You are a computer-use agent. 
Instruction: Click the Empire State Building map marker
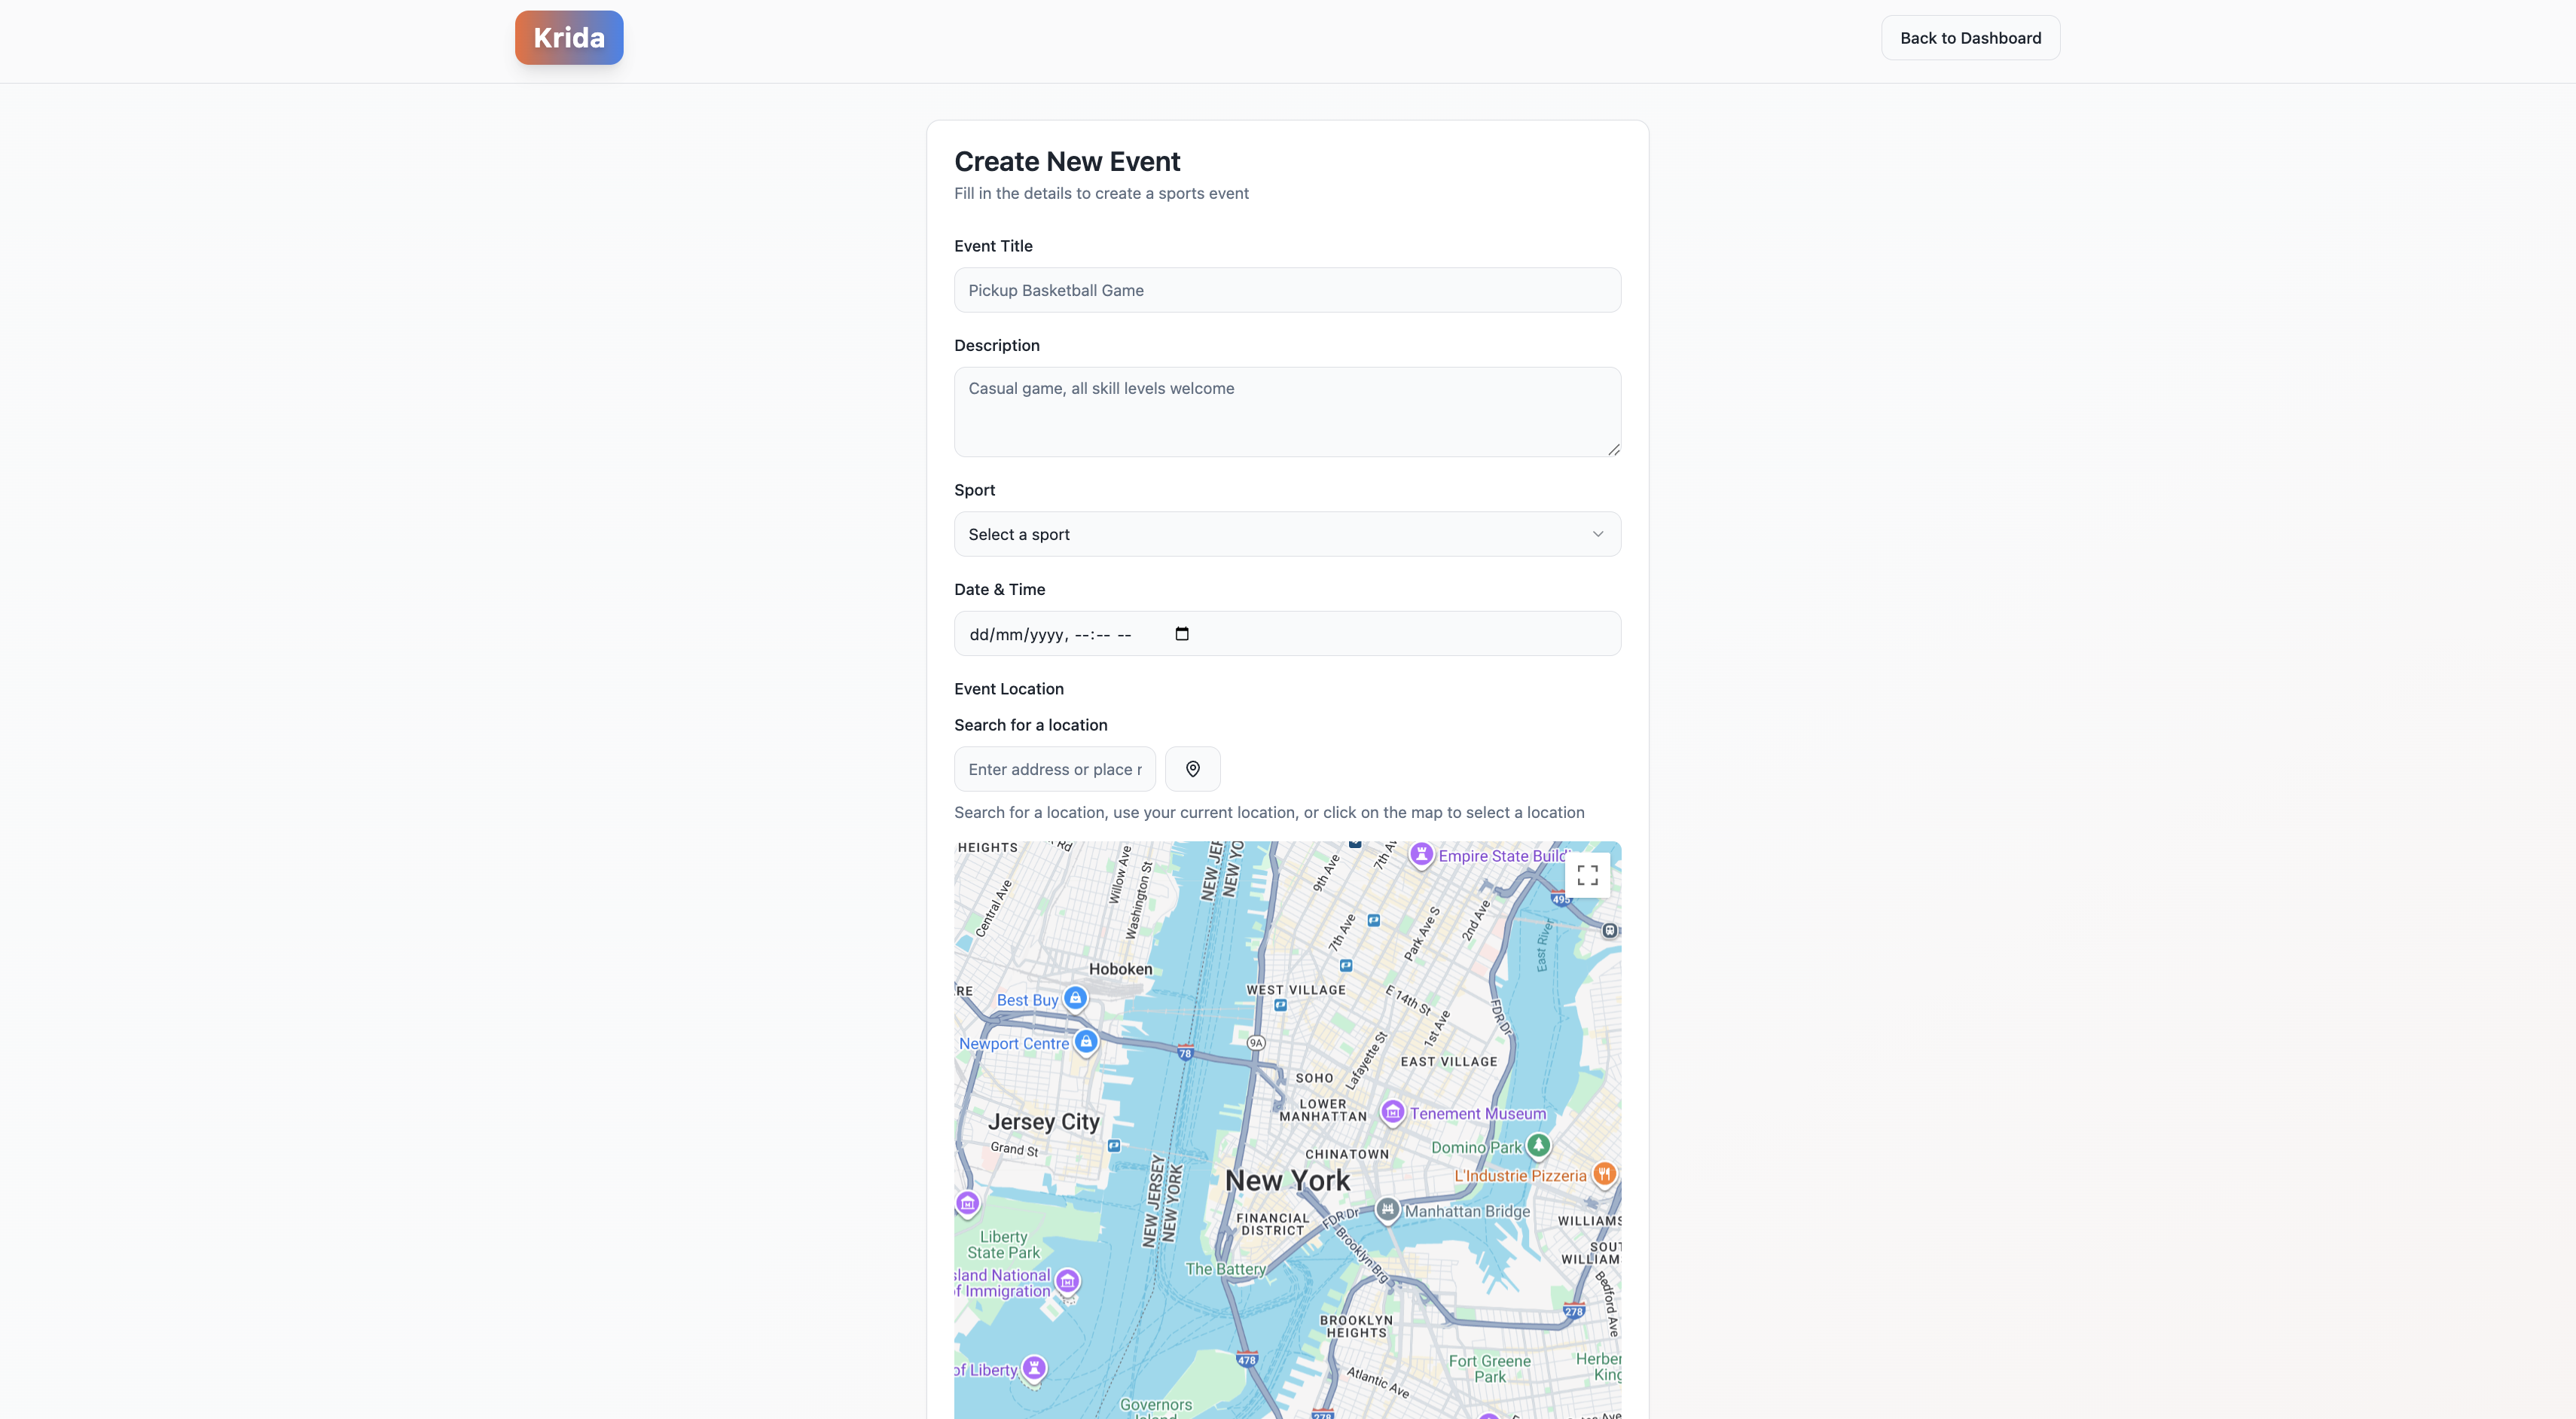[x=1421, y=854]
